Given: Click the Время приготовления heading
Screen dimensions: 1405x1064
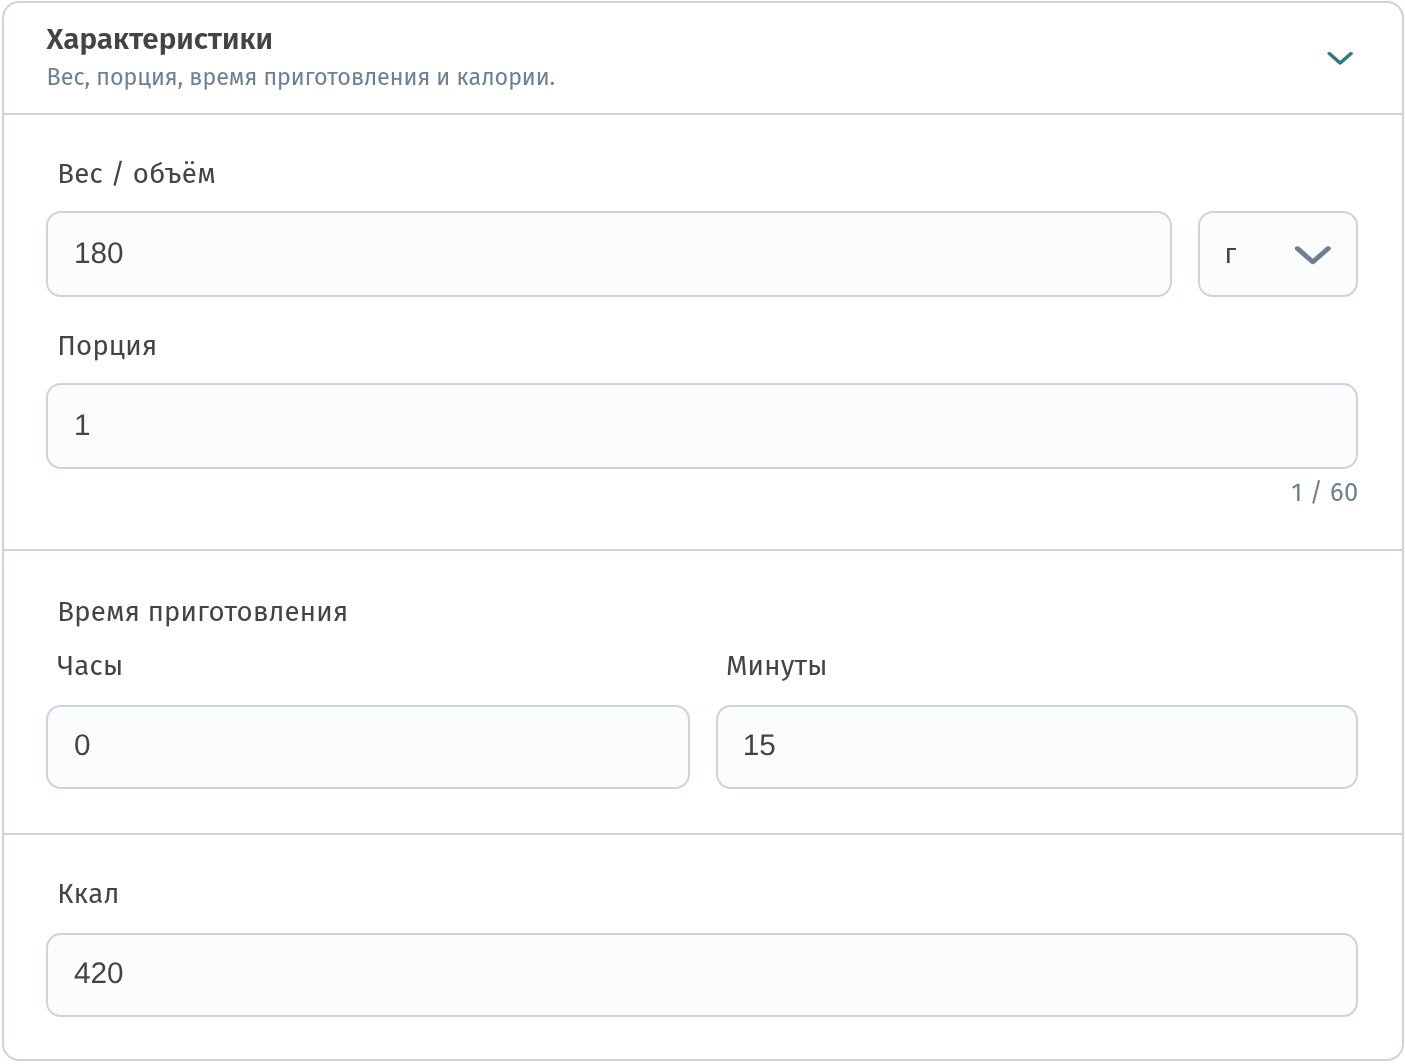Looking at the screenshot, I should click(203, 612).
